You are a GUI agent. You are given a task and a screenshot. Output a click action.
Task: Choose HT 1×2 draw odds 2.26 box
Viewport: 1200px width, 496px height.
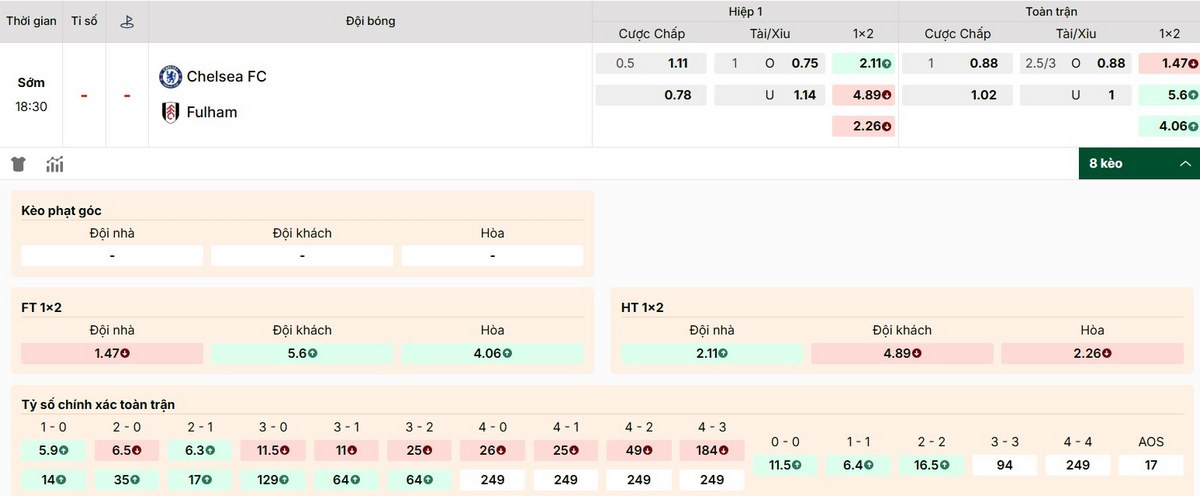[x=1092, y=353]
